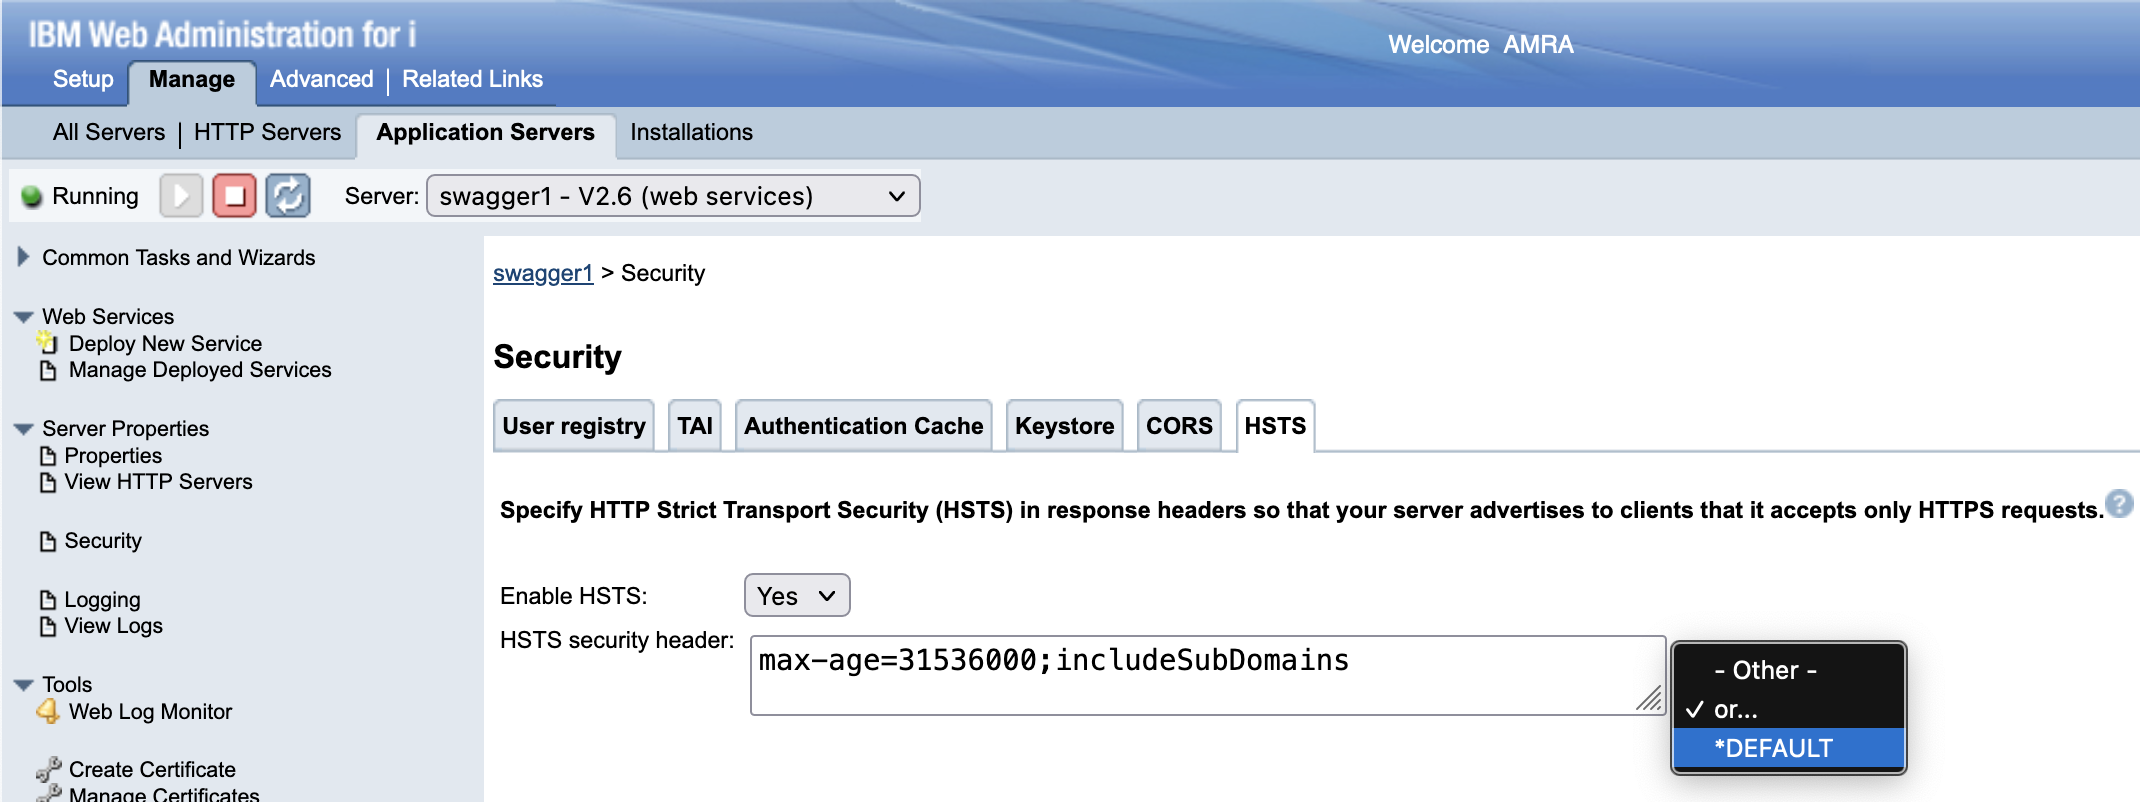Open View HTTP Servers link
The image size is (2140, 802).
(158, 482)
